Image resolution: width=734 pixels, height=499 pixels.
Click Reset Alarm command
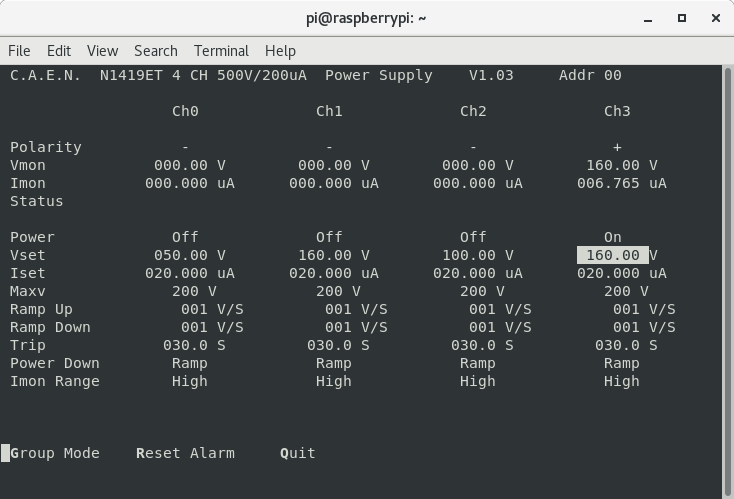click(185, 453)
